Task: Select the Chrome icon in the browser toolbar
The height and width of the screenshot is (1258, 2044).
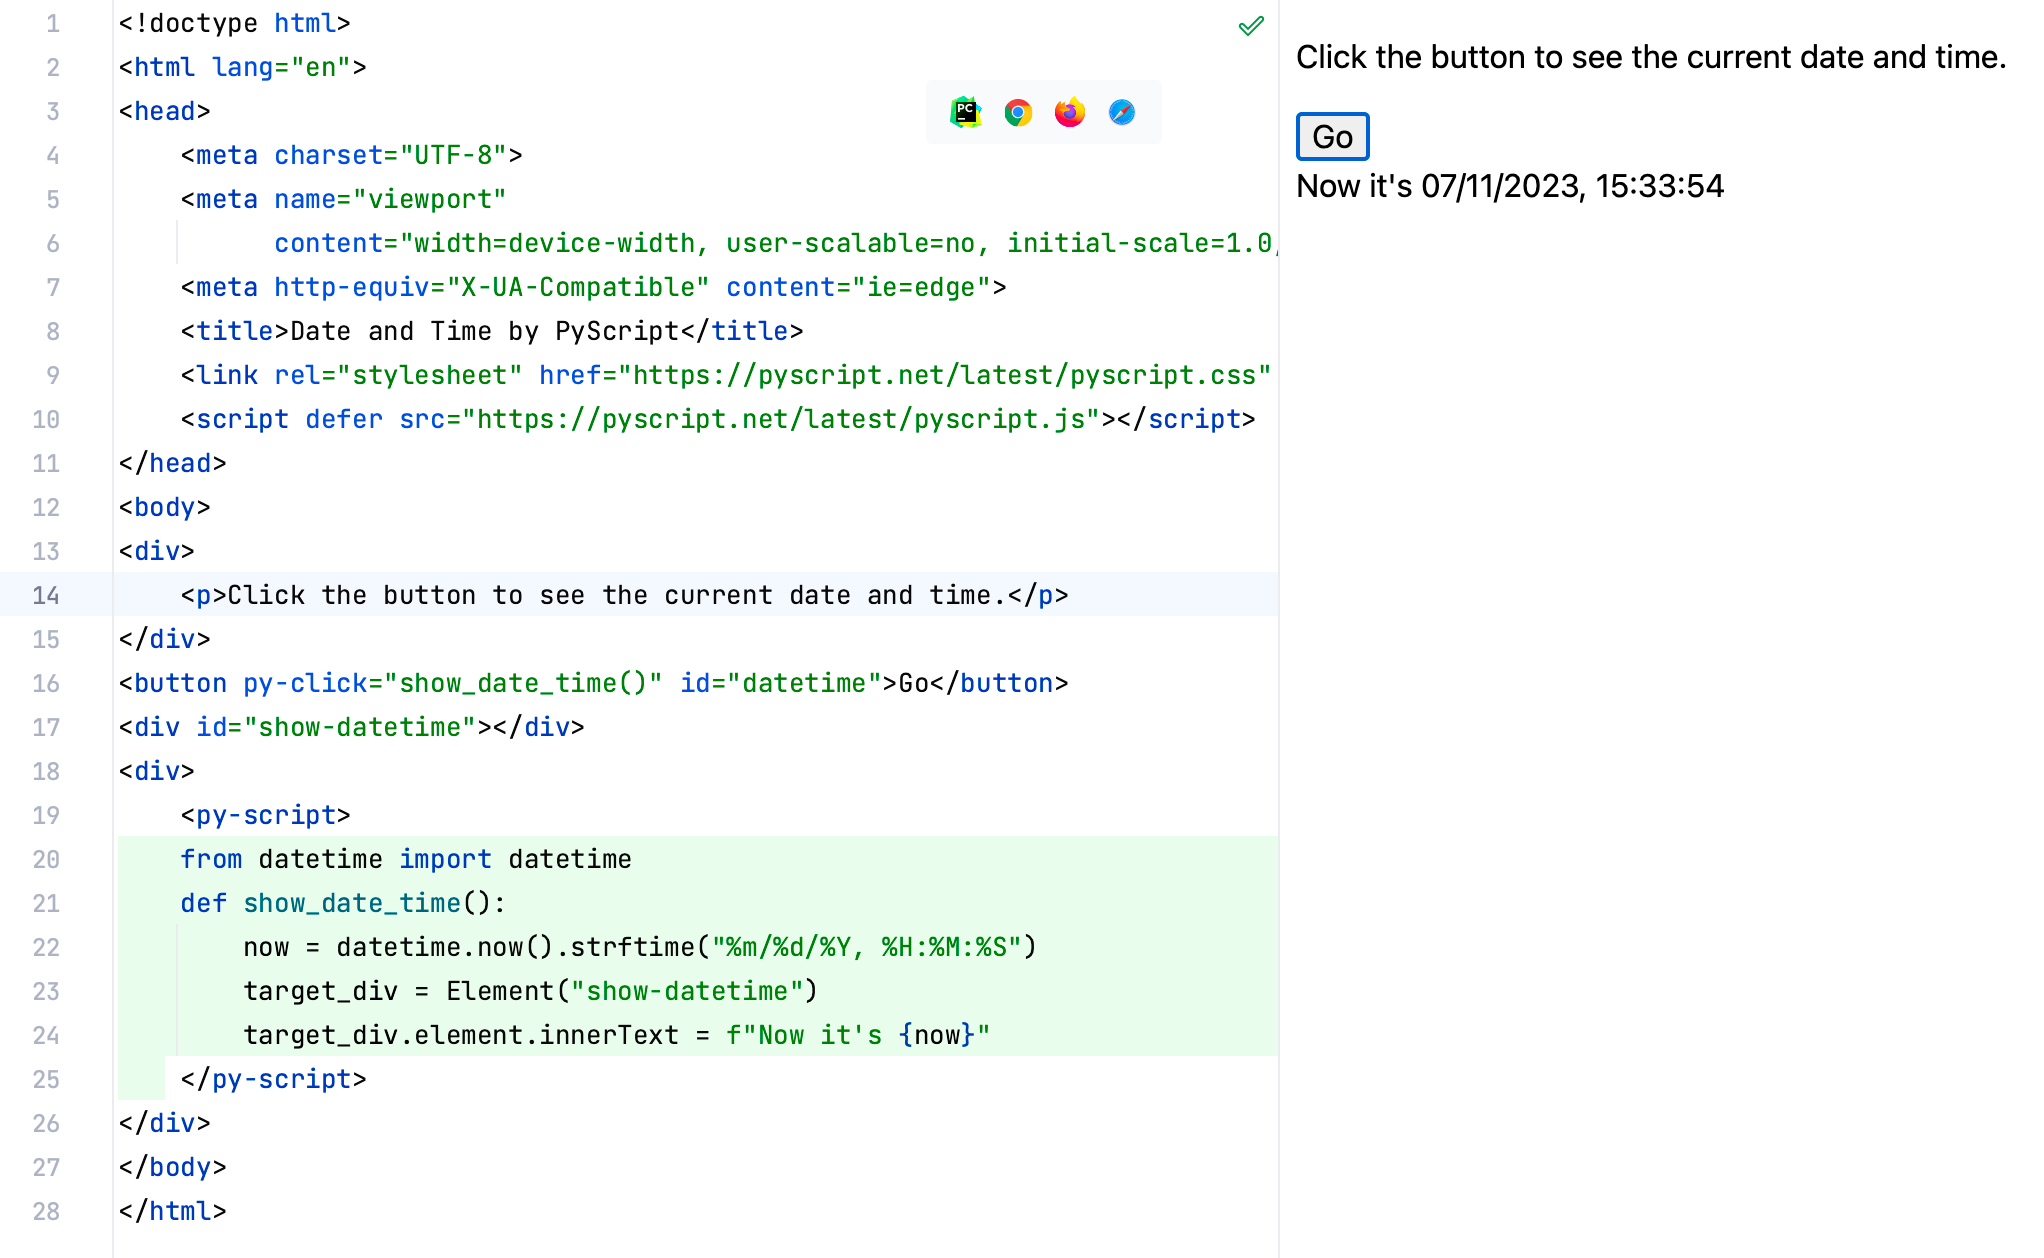Action: tap(1017, 113)
